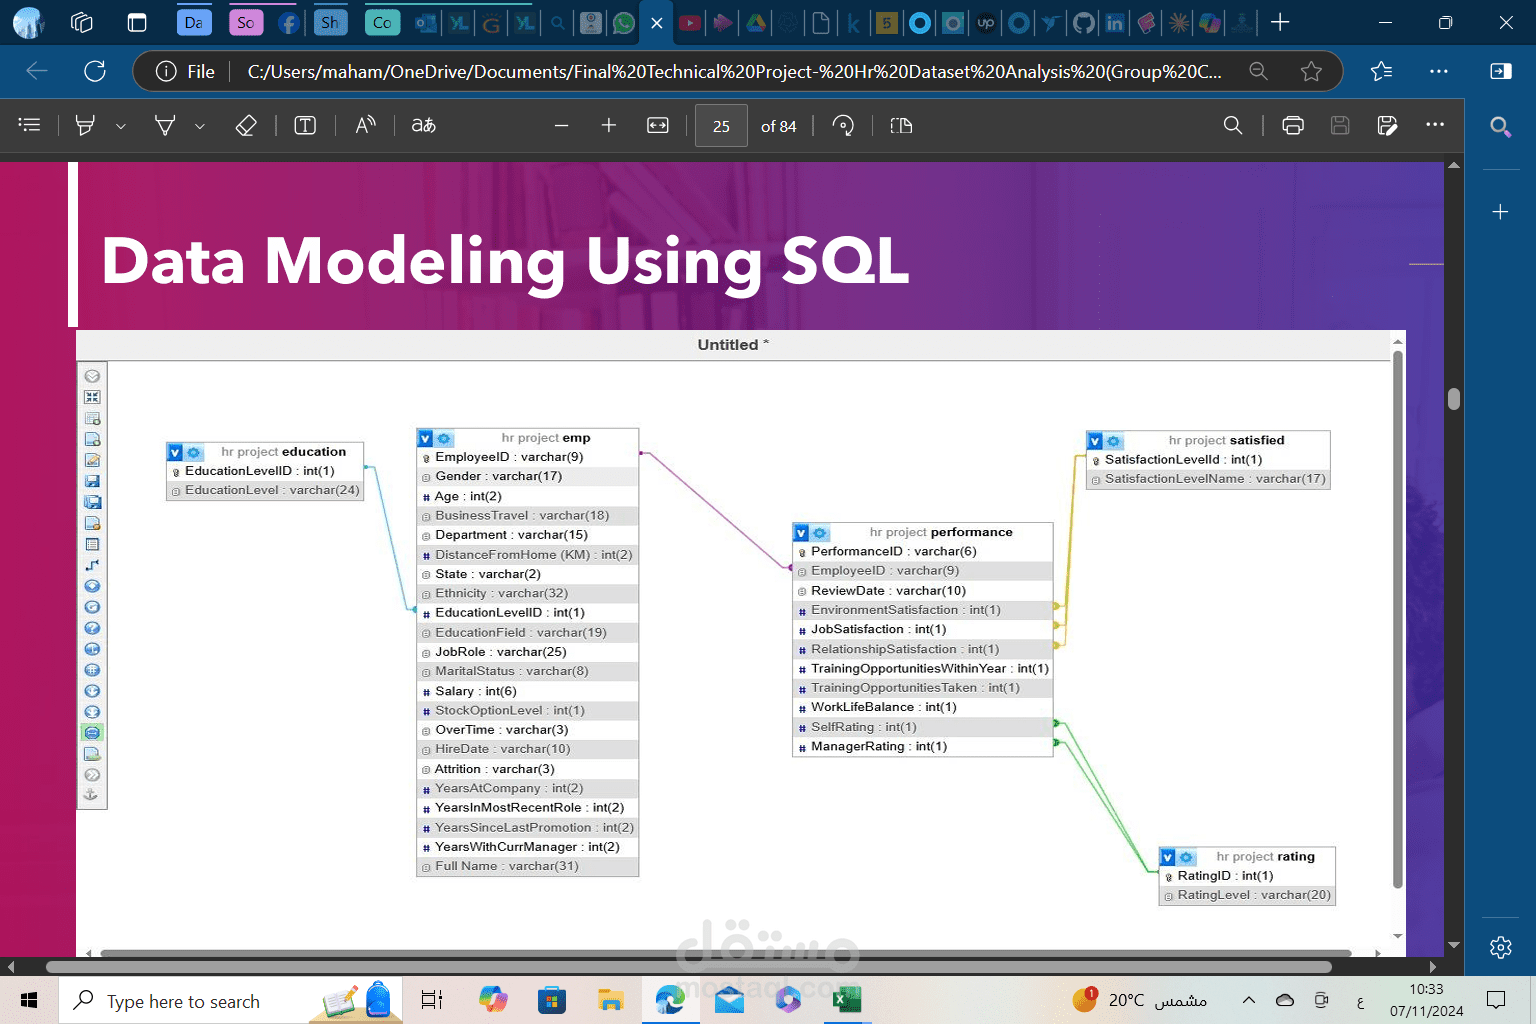Open Find in the PDF toolbar
The height and width of the screenshot is (1024, 1536).
(1233, 125)
